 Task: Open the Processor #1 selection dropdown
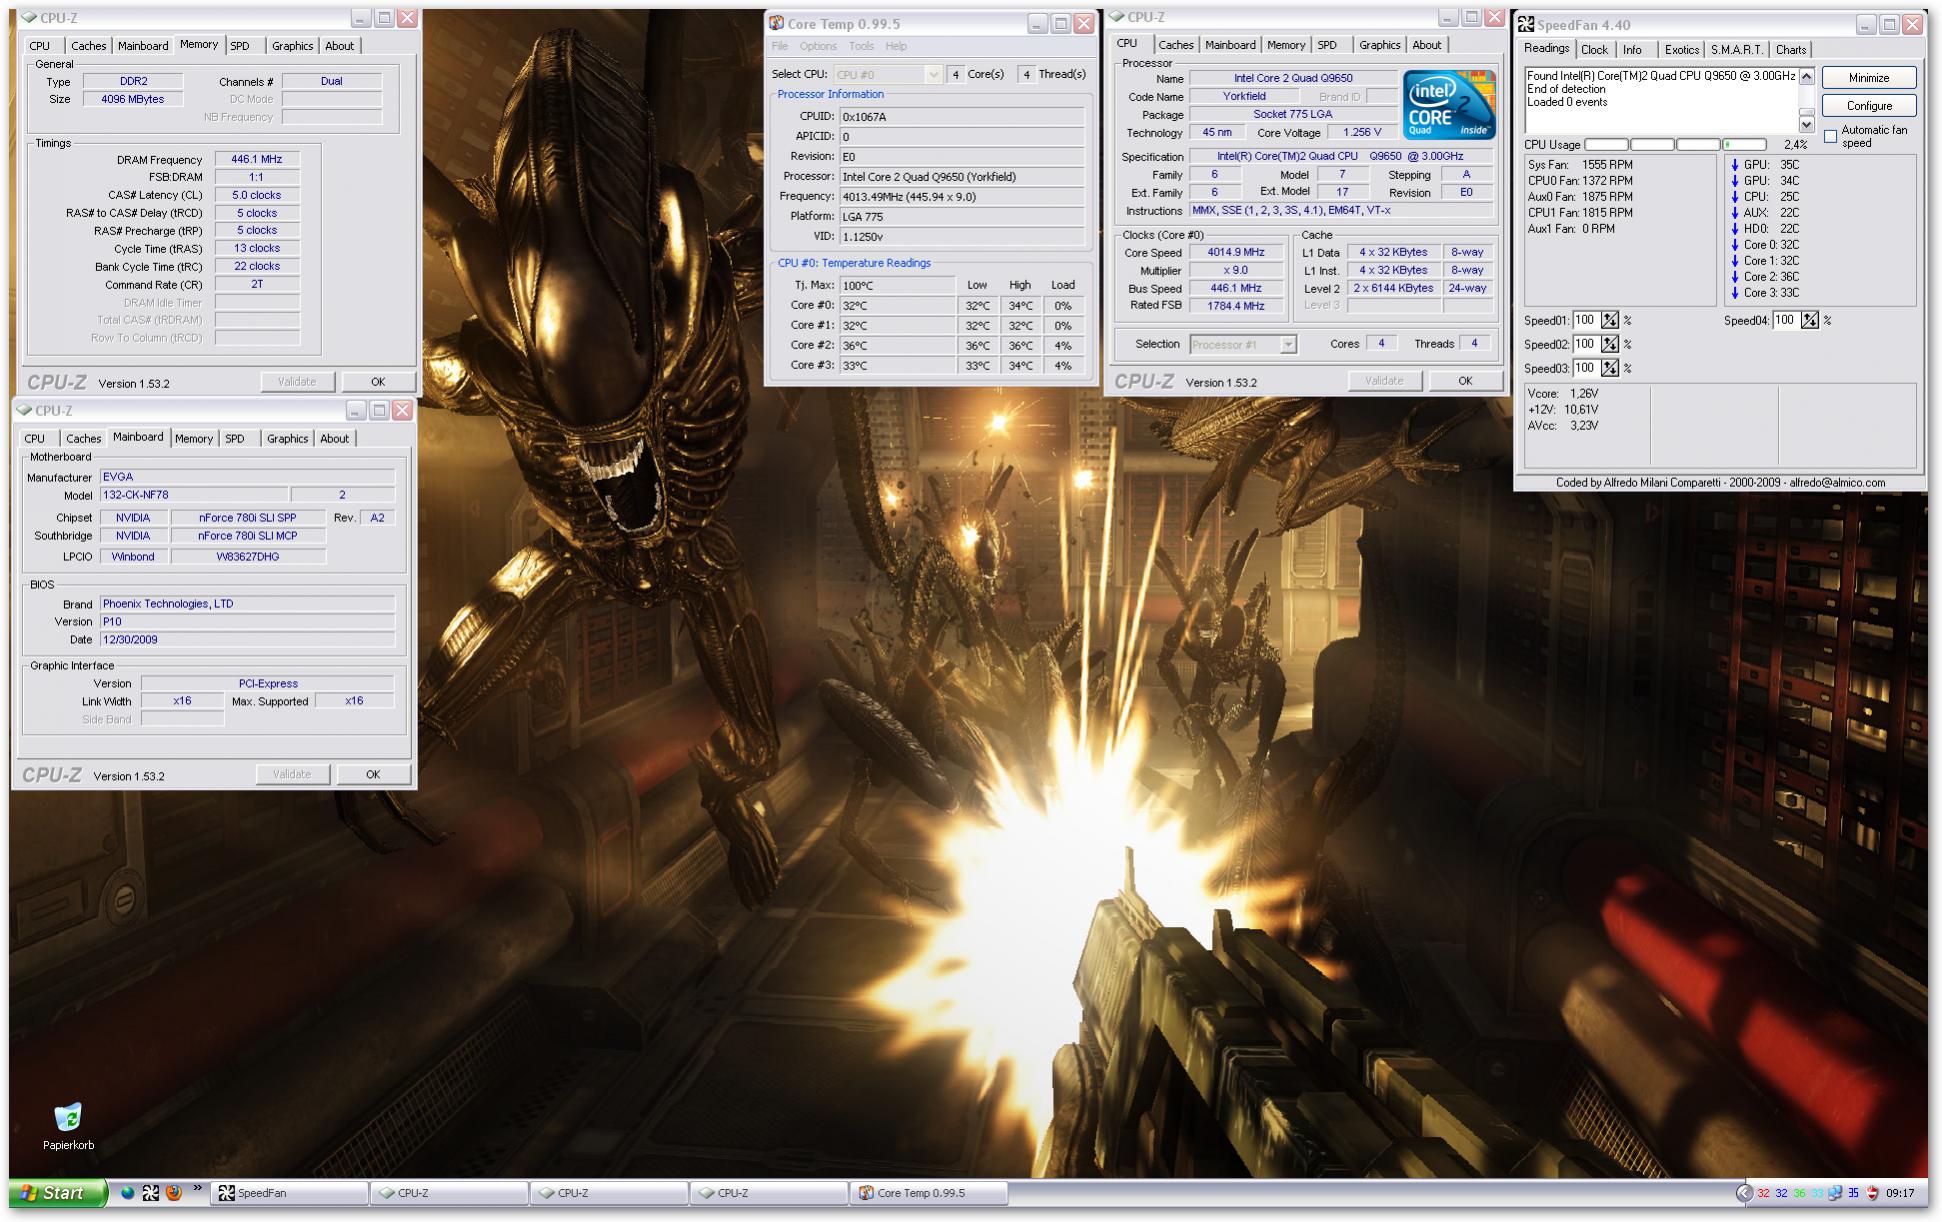click(x=1288, y=344)
